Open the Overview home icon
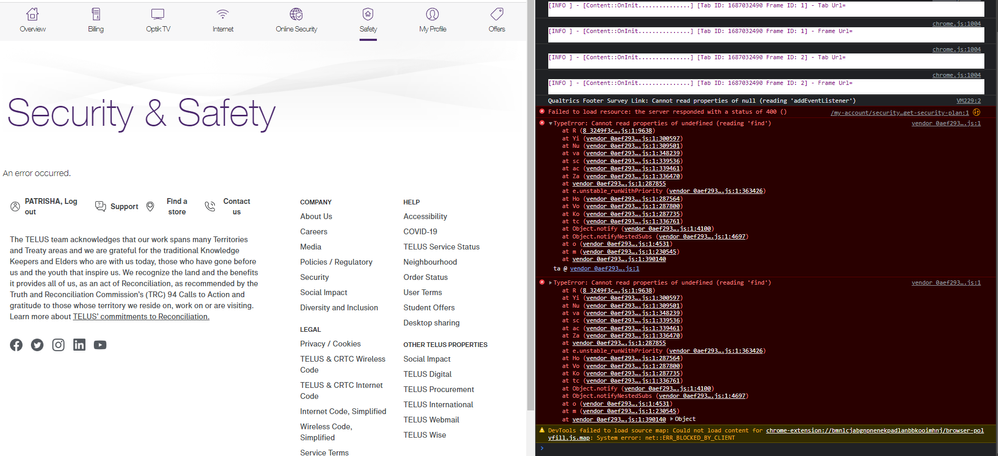 click(x=33, y=15)
